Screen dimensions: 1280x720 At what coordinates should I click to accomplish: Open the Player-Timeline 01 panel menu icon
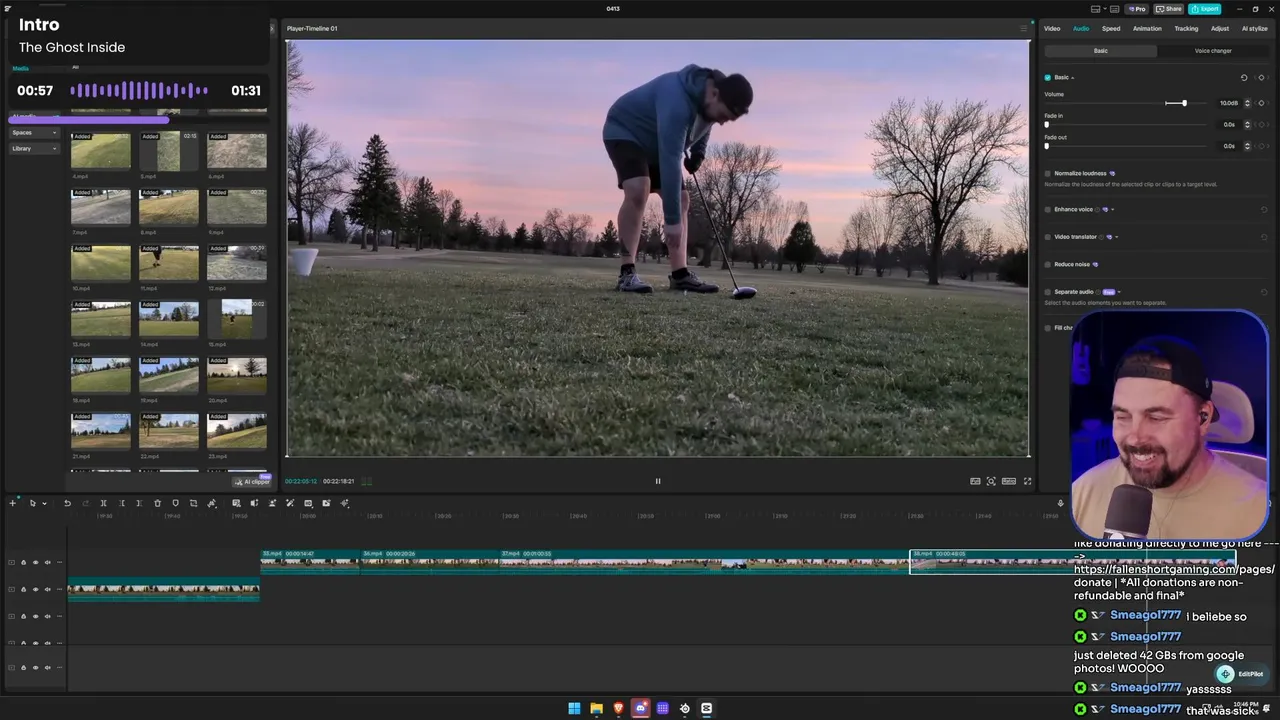tap(1023, 28)
